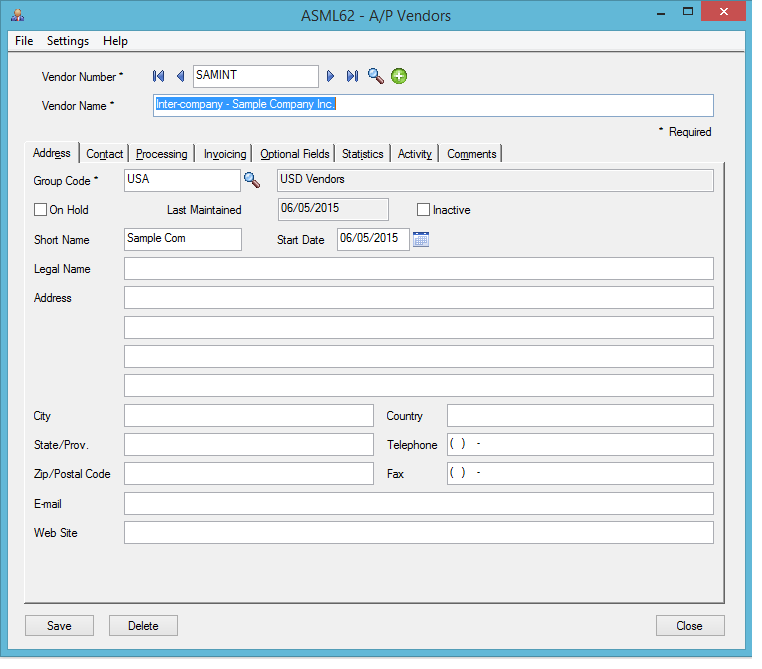Enable the On Hold checkbox
The image size is (762, 669).
click(41, 210)
